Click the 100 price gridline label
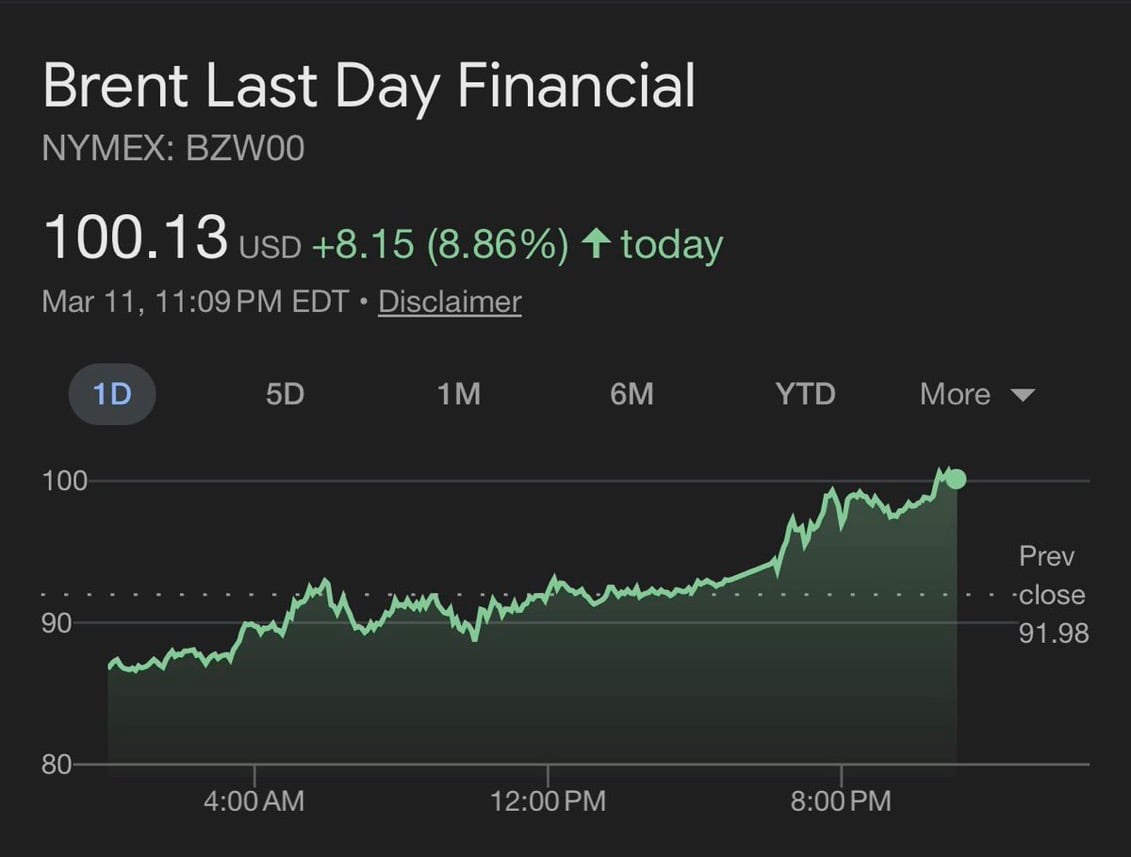Viewport: 1131px width, 857px height. click(65, 481)
